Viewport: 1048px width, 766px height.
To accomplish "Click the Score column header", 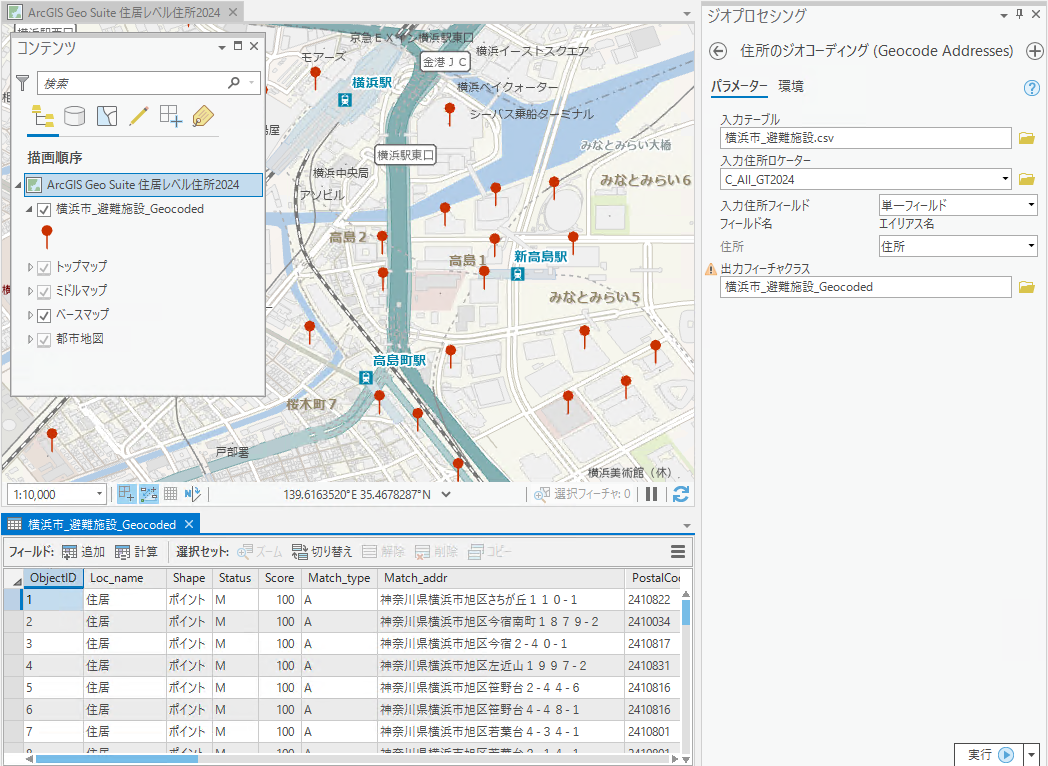I will tap(279, 578).
